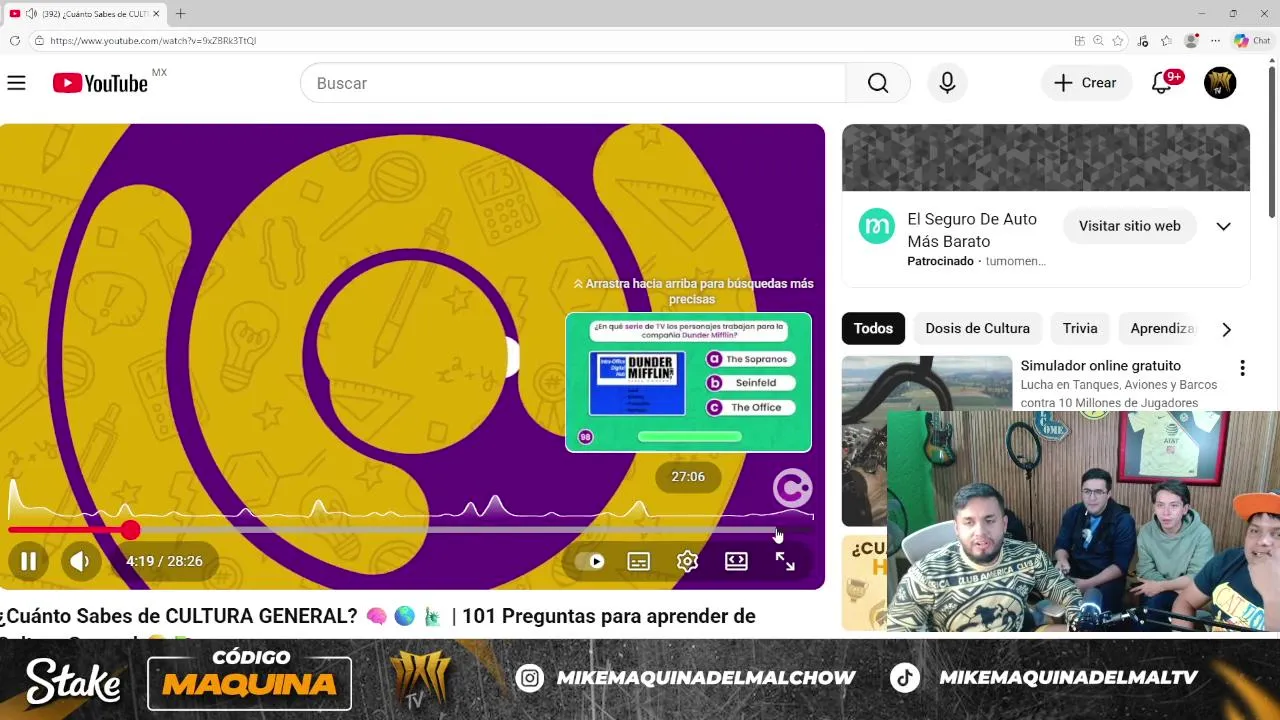Mute the video volume speaker
The width and height of the screenshot is (1280, 720).
point(80,561)
